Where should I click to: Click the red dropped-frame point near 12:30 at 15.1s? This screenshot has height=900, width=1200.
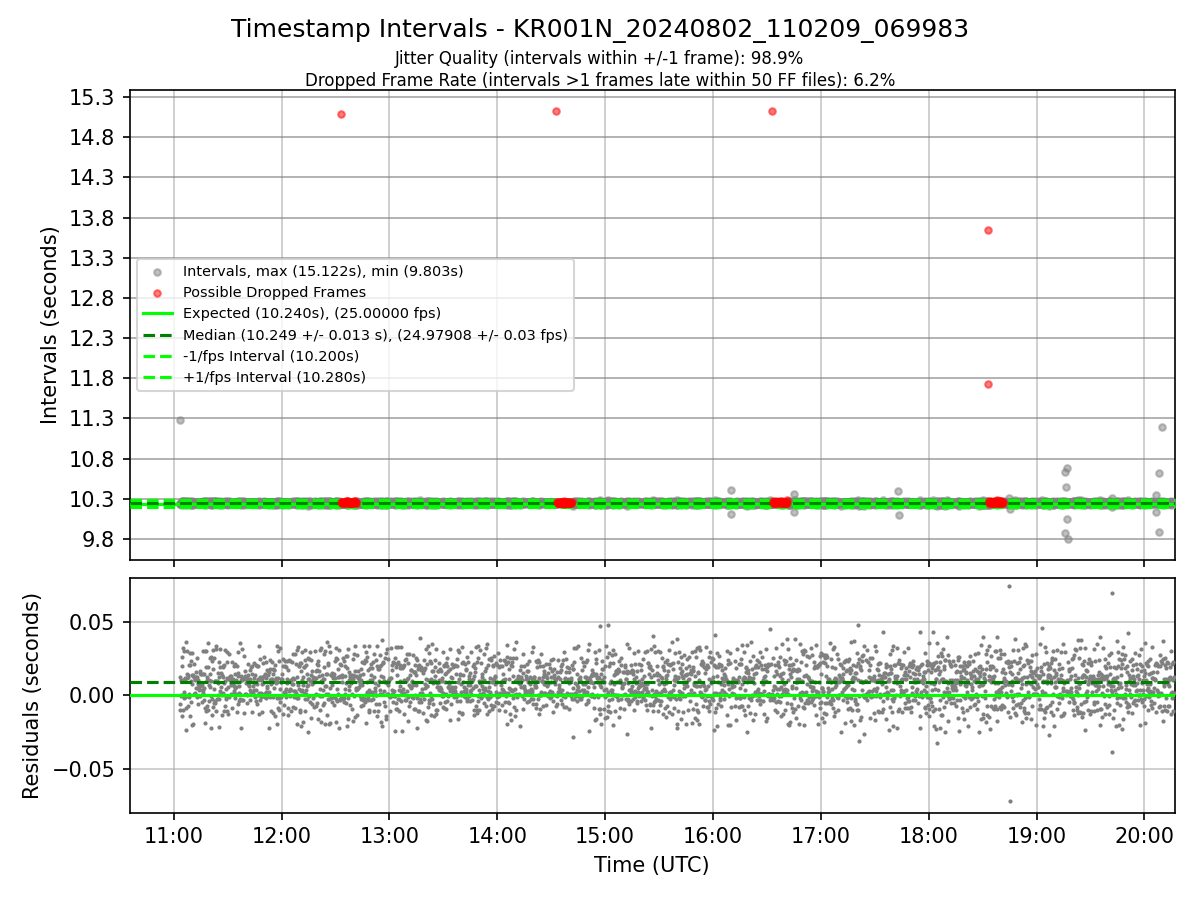(341, 114)
